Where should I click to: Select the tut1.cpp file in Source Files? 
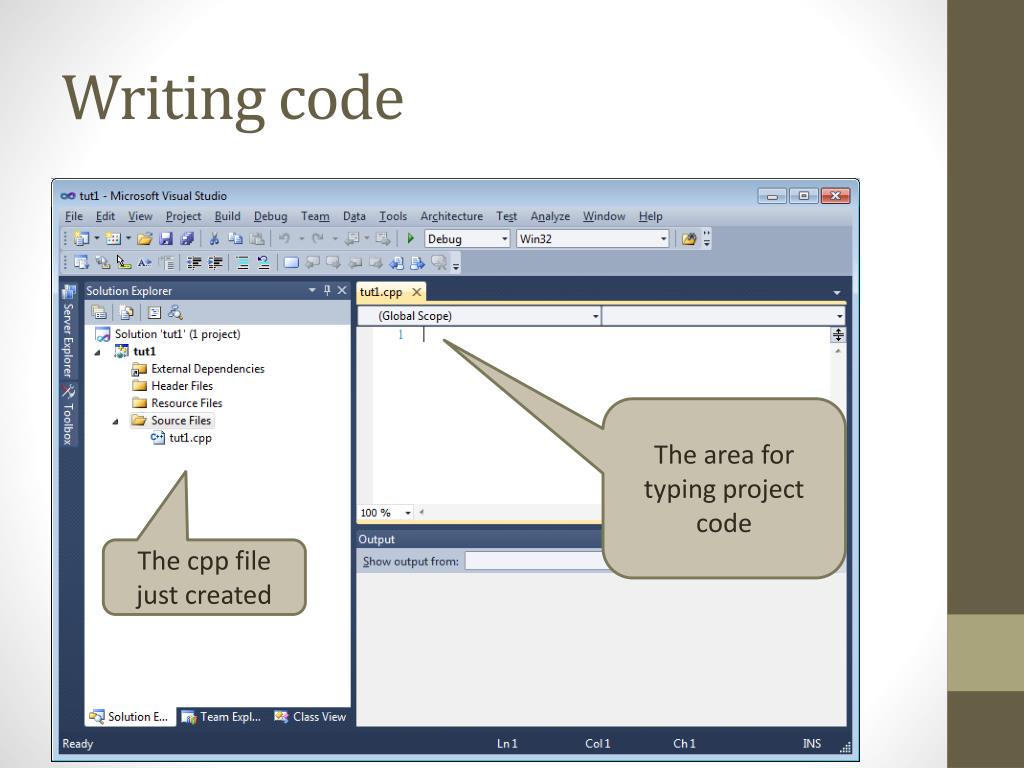tap(182, 438)
